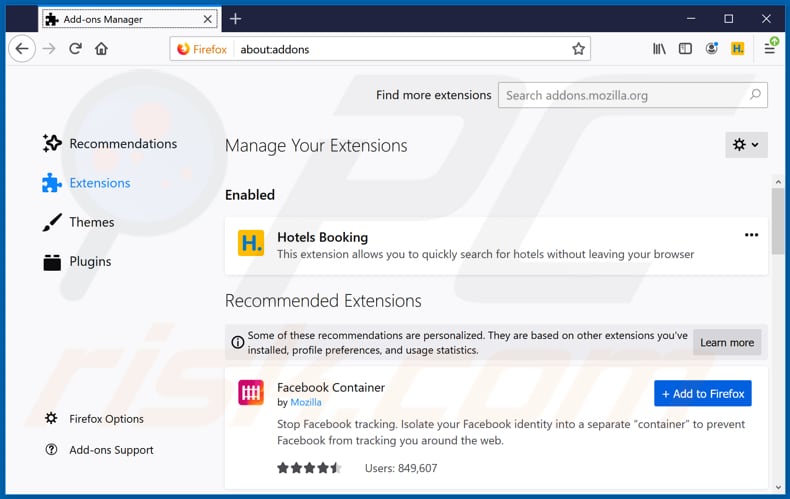
Task: Open a new tab with plus
Action: tap(235, 19)
